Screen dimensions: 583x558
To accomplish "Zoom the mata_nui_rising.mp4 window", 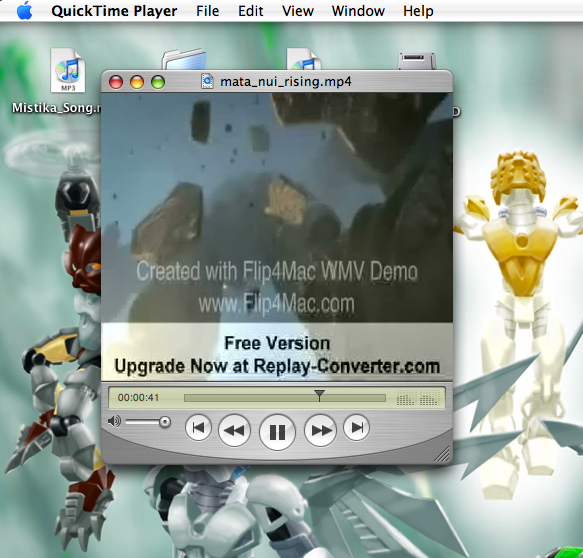I will tap(158, 82).
